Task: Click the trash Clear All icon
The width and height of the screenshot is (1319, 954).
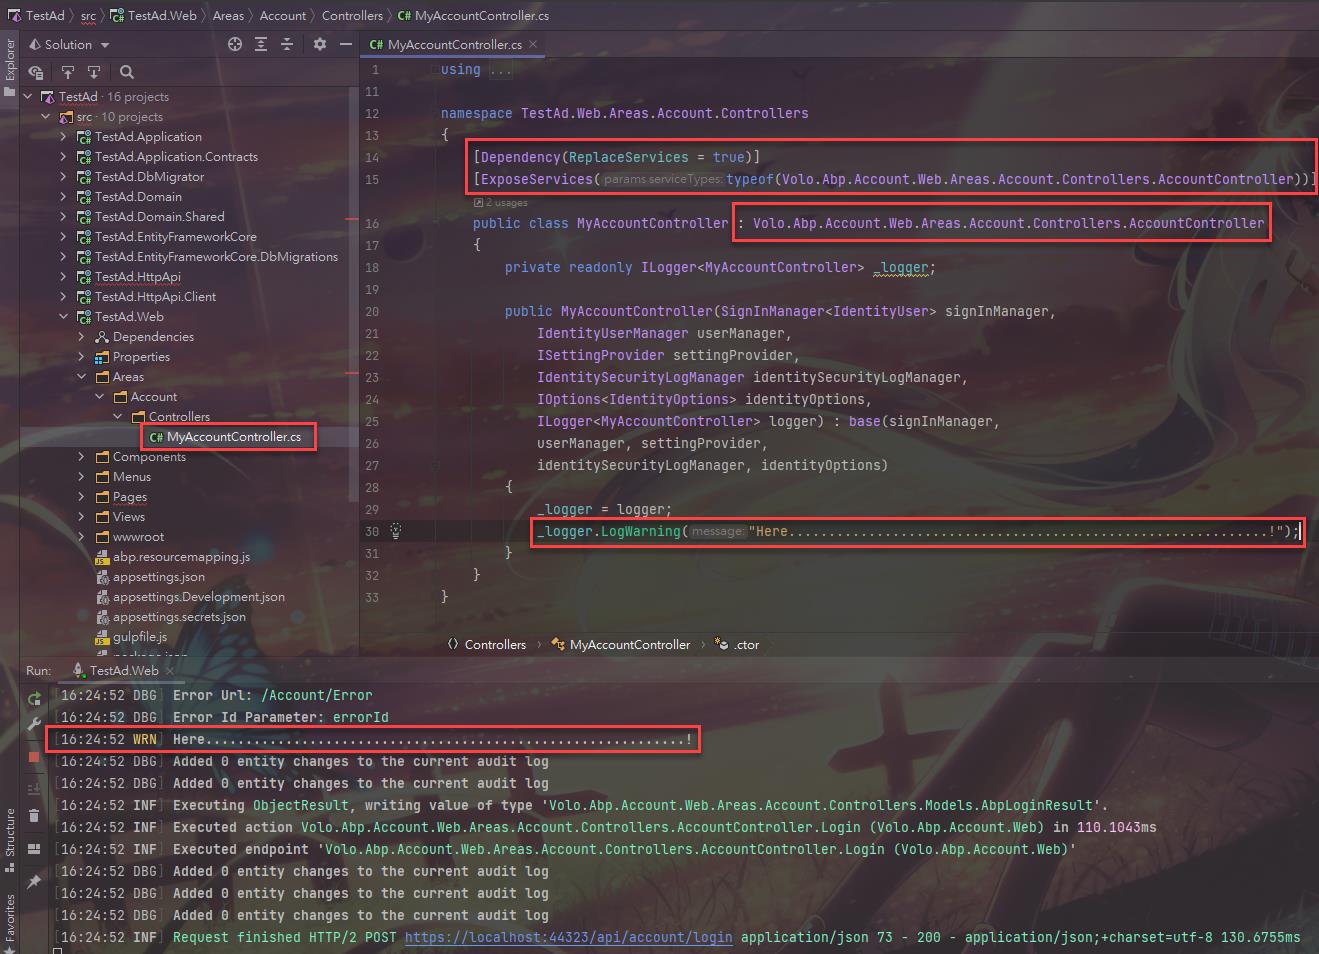Action: tap(34, 815)
